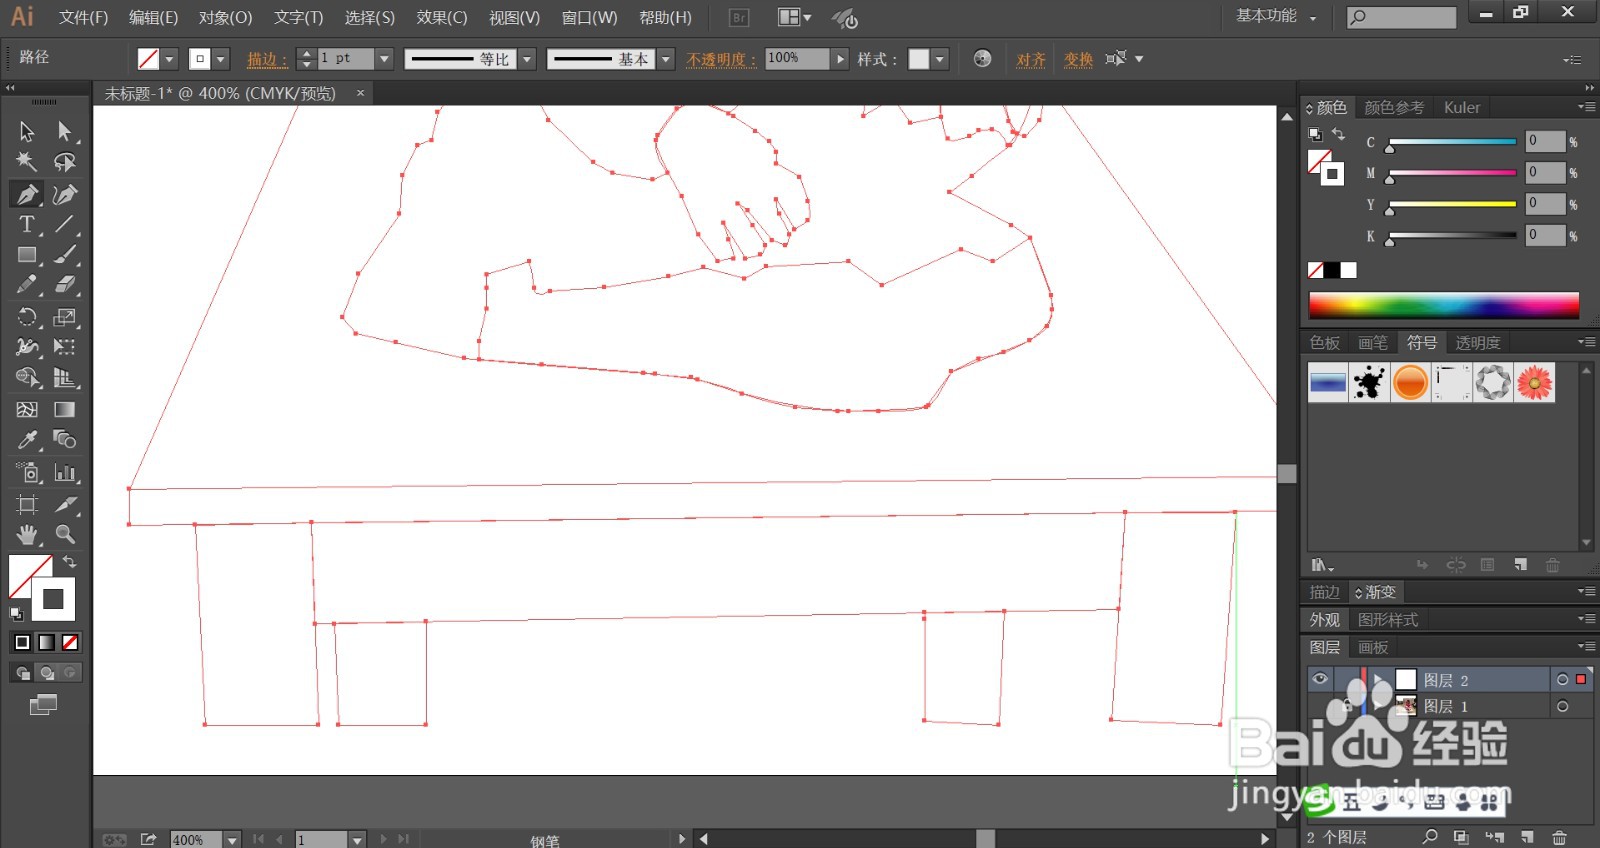Select the Type tool
1600x848 pixels.
tap(27, 224)
